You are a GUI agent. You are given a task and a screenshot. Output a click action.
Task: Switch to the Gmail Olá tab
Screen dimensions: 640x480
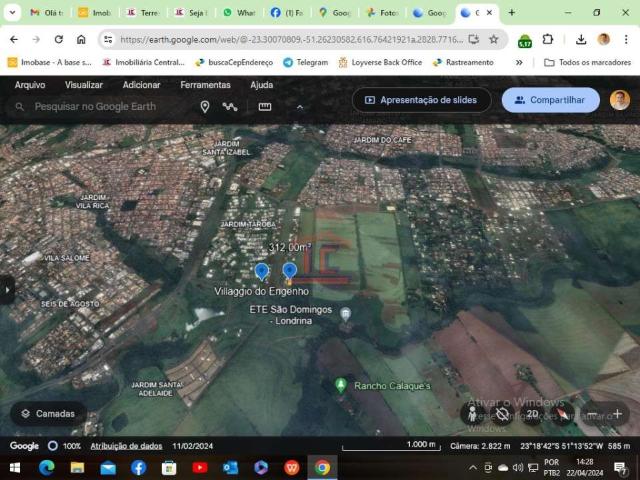click(x=47, y=13)
